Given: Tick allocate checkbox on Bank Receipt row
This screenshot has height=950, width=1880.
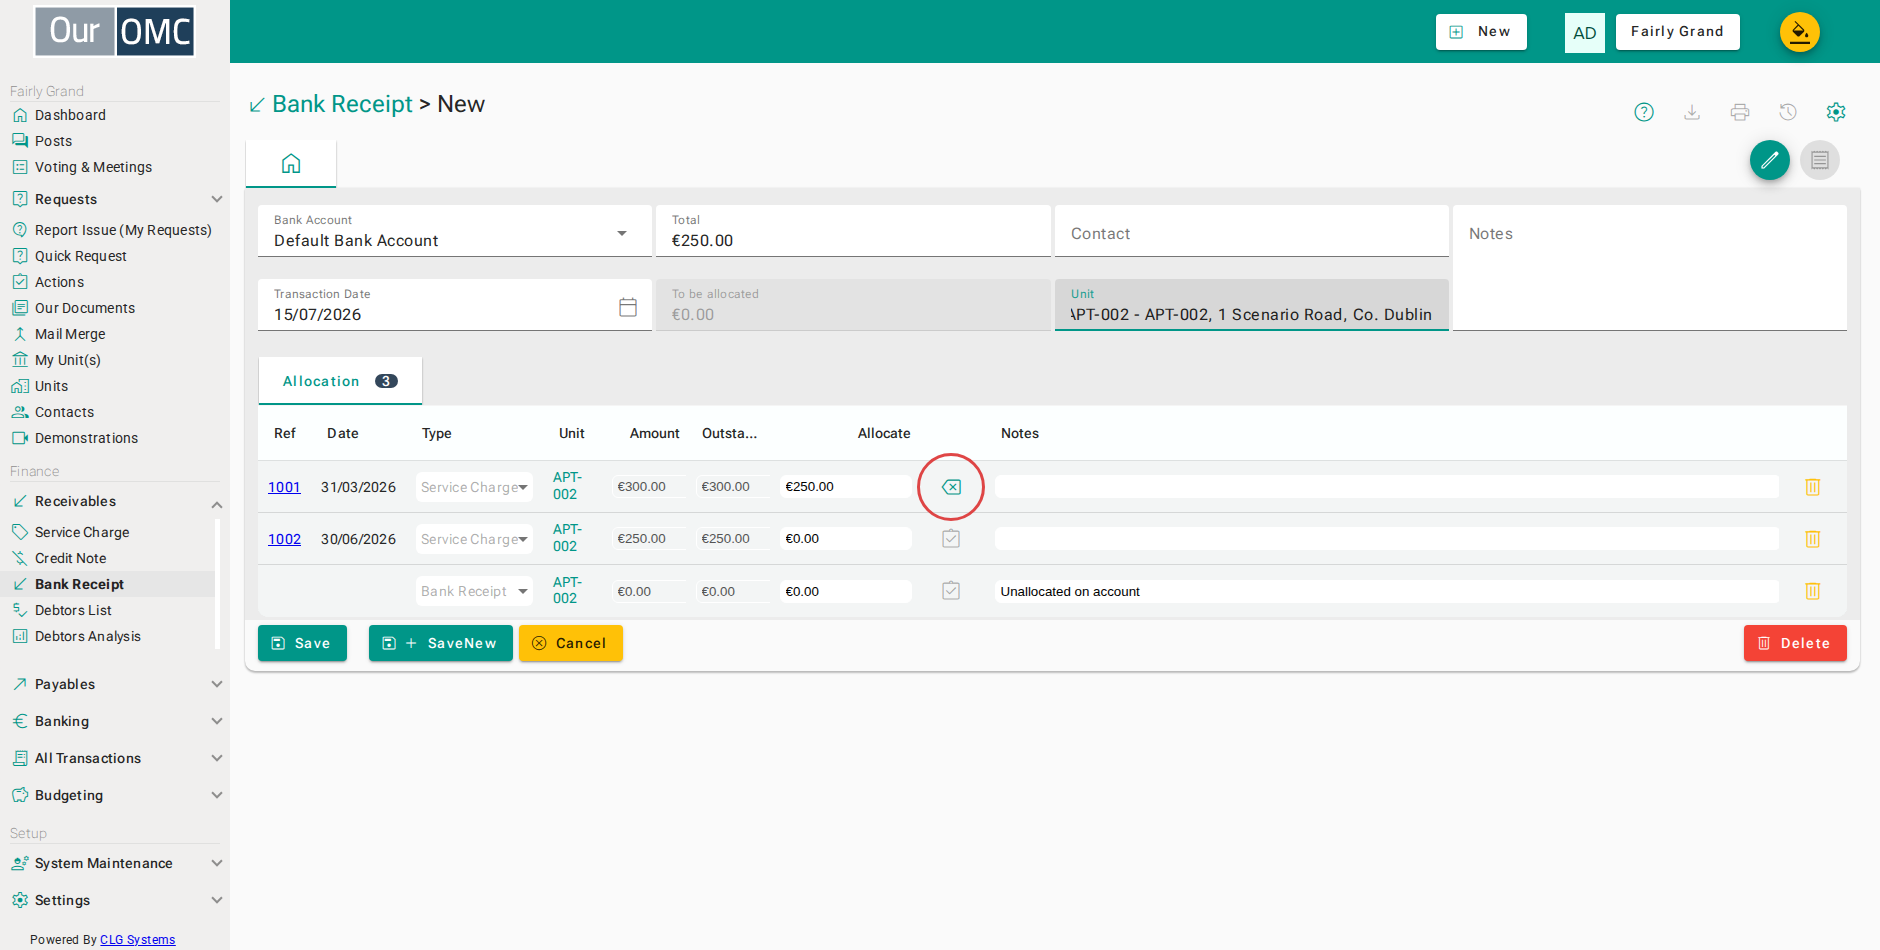Looking at the screenshot, I should pyautogui.click(x=951, y=591).
